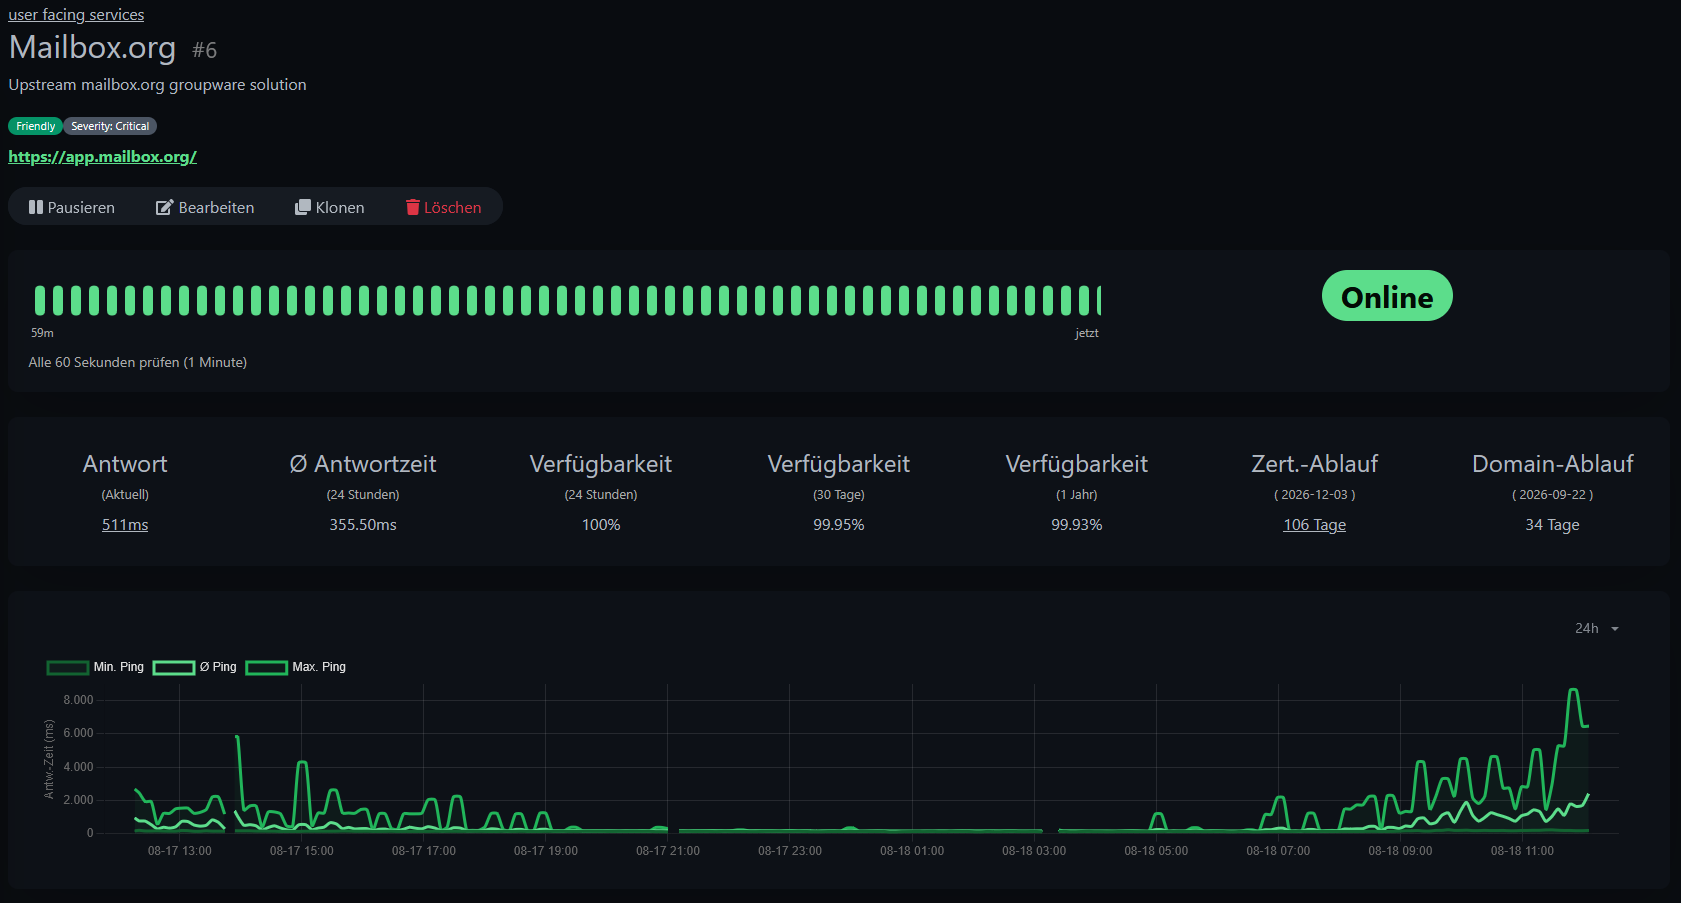This screenshot has height=903, width=1681.
Task: Toggle the Ø Ping legend series
Action: [195, 667]
